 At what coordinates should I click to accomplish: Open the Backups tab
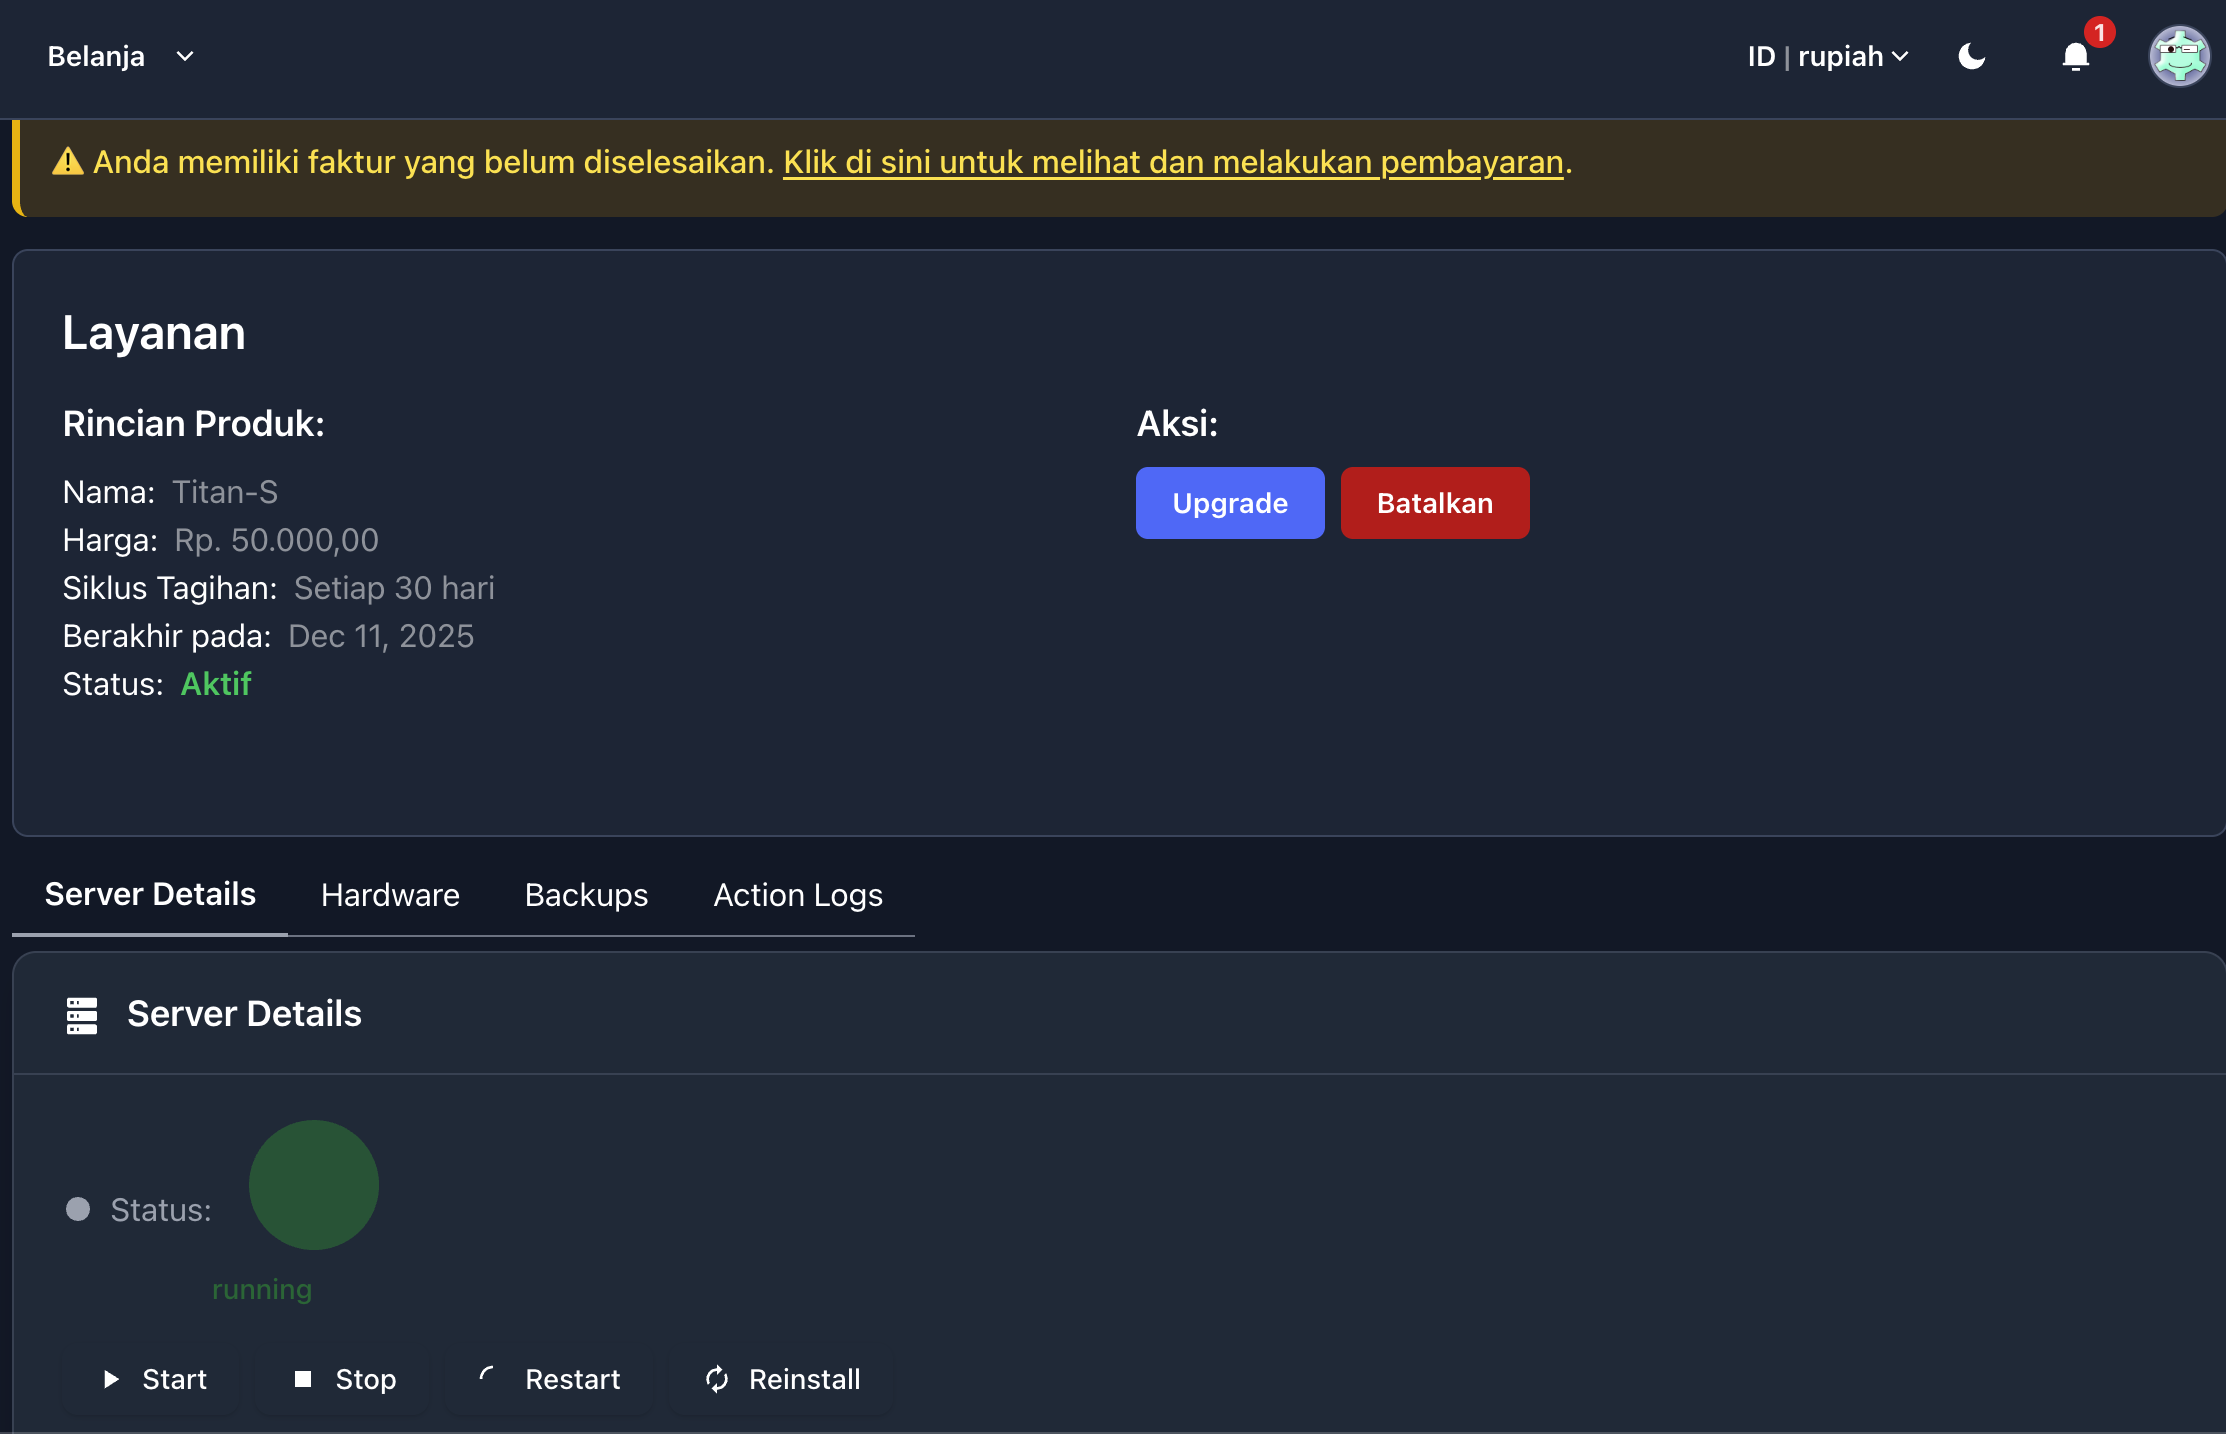tap(586, 895)
